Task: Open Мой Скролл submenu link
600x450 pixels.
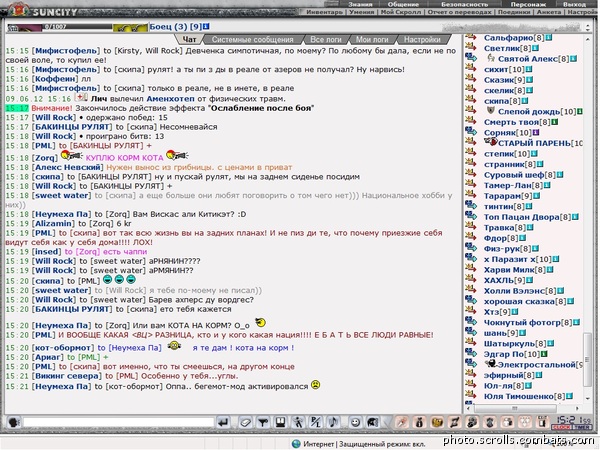Action: point(401,12)
